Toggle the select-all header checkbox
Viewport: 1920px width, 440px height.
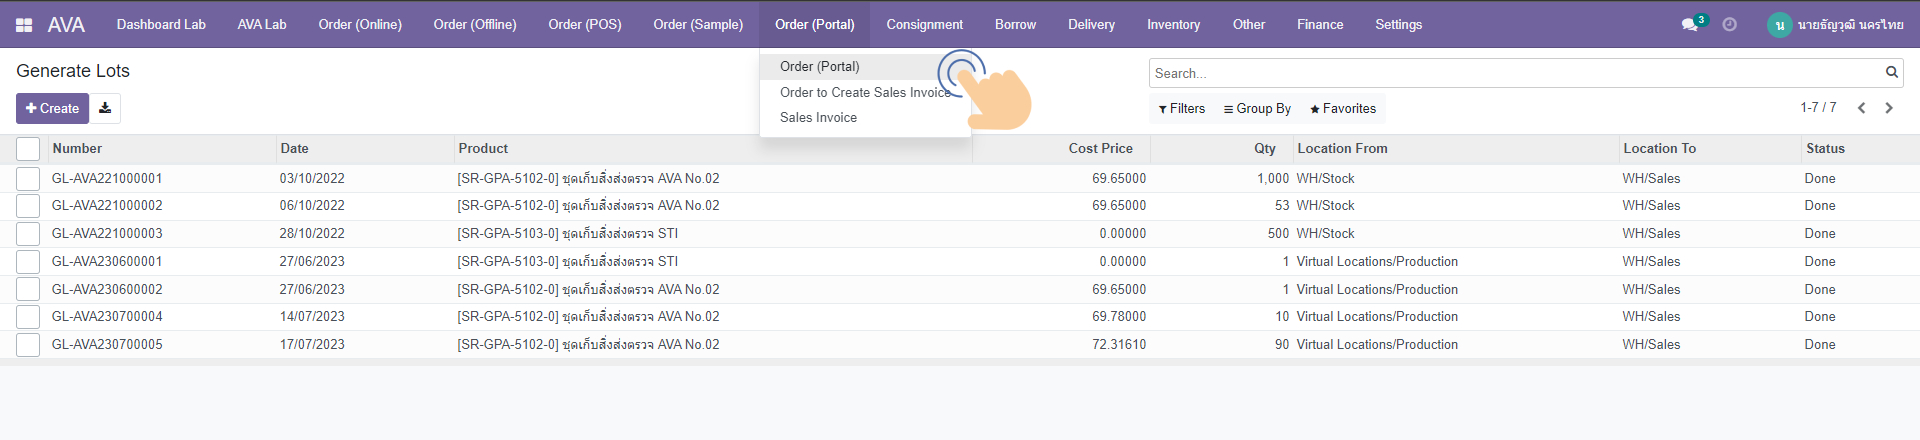[x=28, y=149]
